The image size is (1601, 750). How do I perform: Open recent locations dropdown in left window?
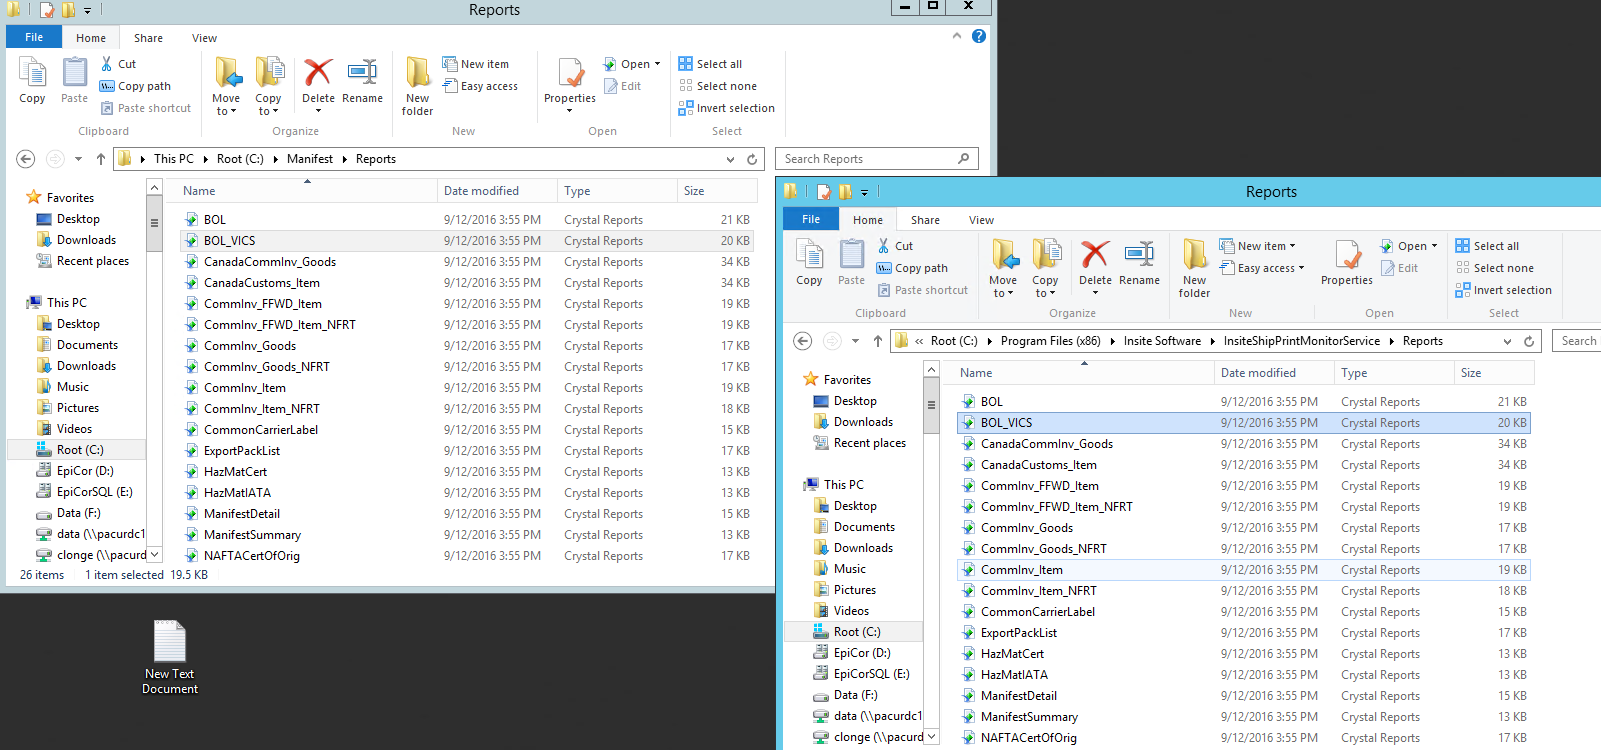coord(78,159)
